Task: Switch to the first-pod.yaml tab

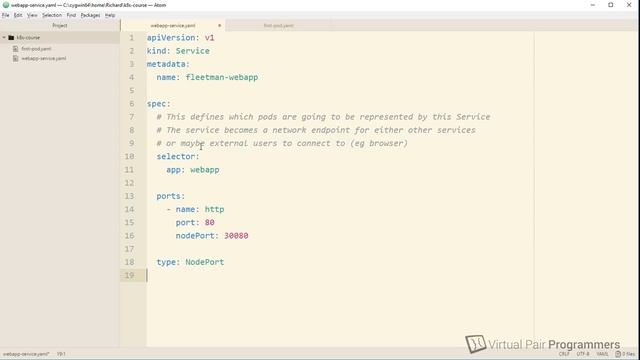Action: click(278, 25)
